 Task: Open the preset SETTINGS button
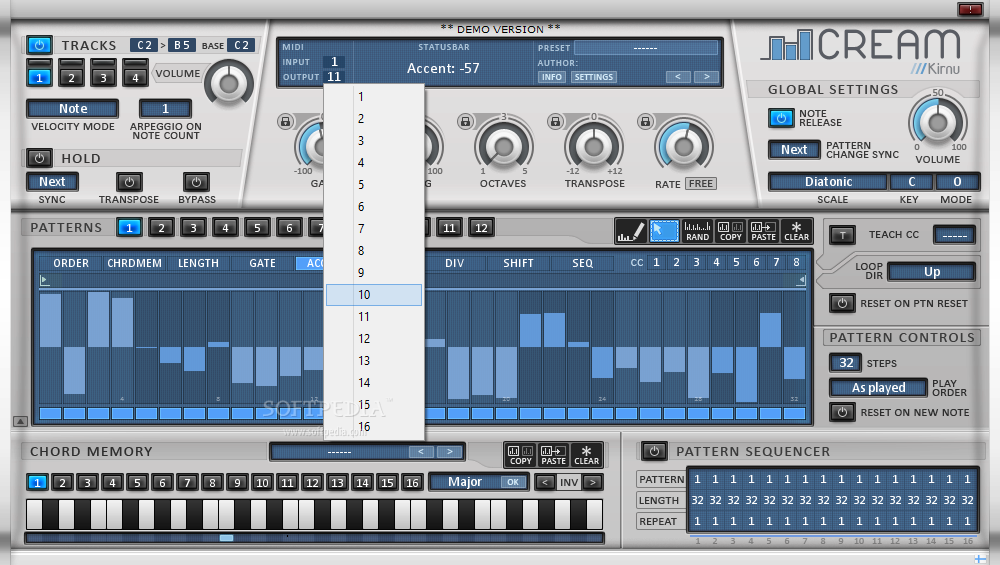coord(593,77)
